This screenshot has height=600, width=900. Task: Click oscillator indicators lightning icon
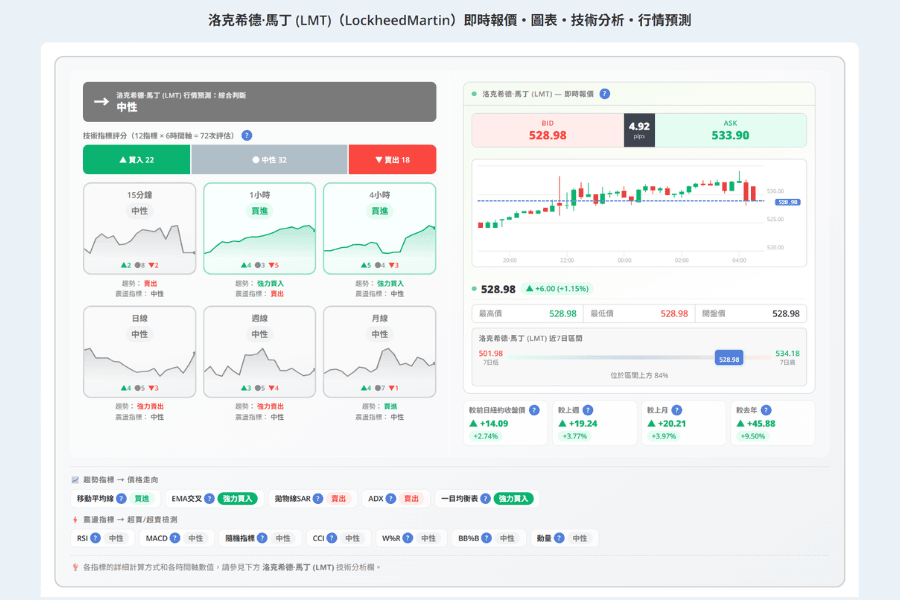(75, 520)
